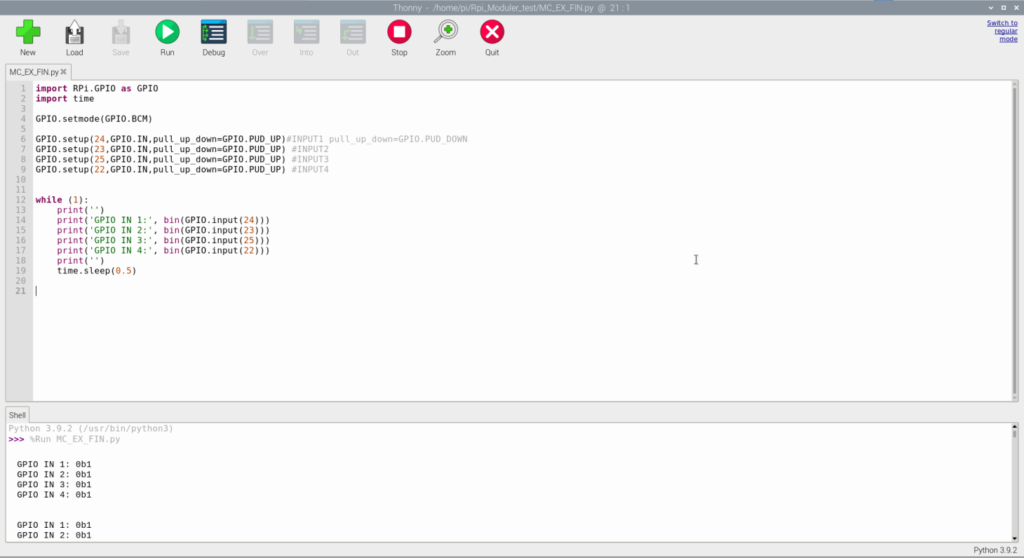
Task: Click the Save toolbar icon
Action: [120, 33]
